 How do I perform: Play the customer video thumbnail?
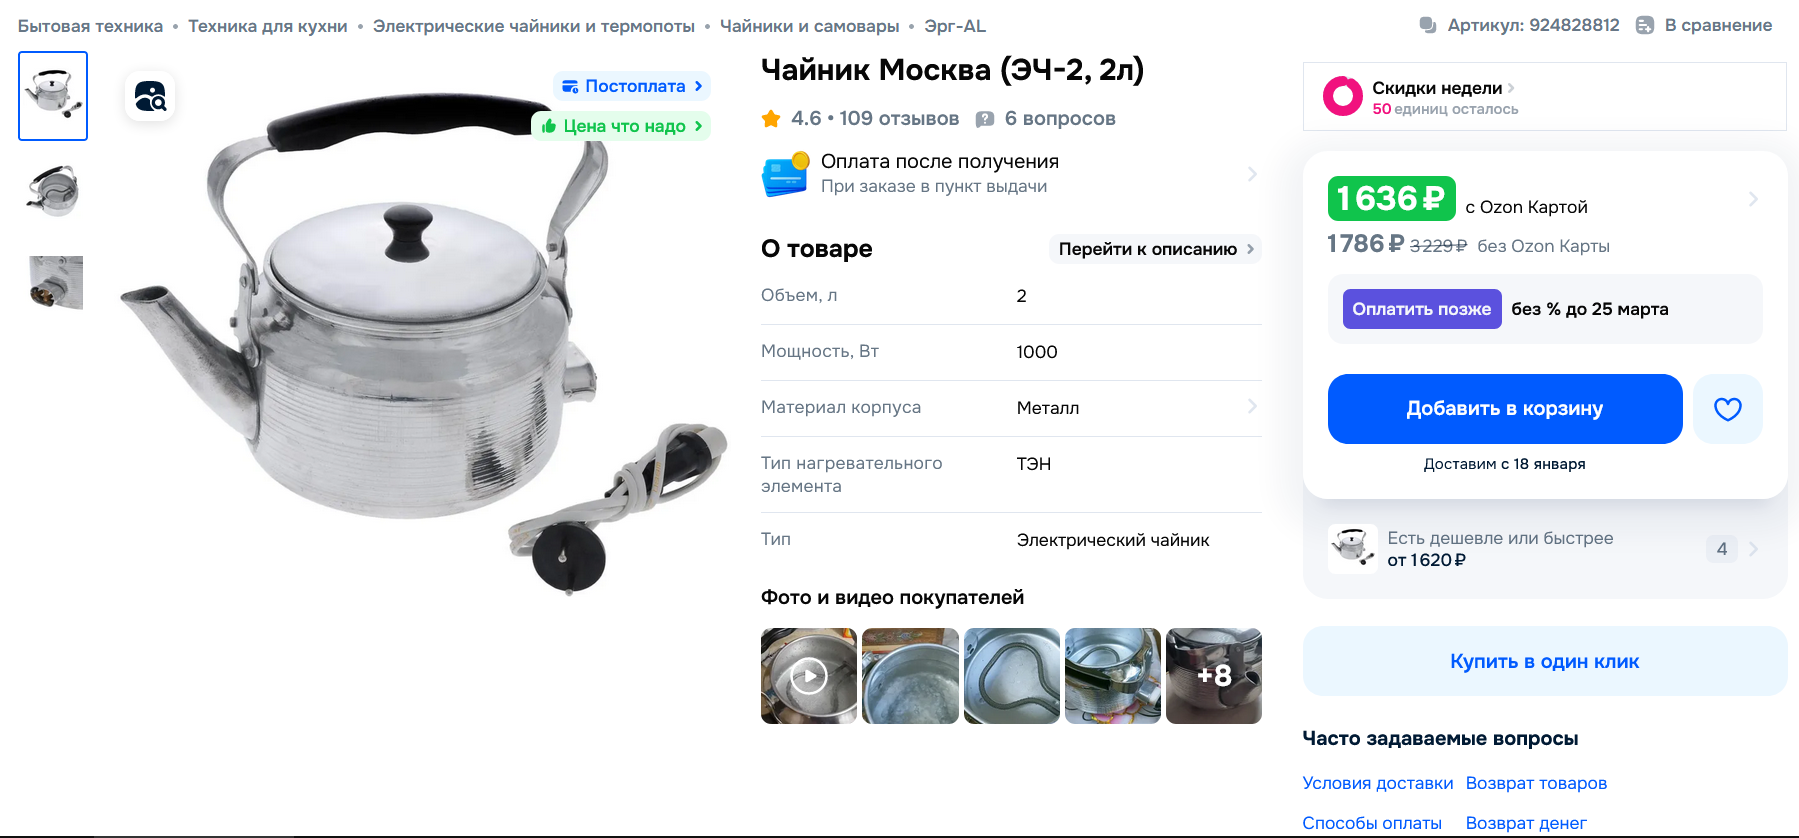[x=809, y=676]
